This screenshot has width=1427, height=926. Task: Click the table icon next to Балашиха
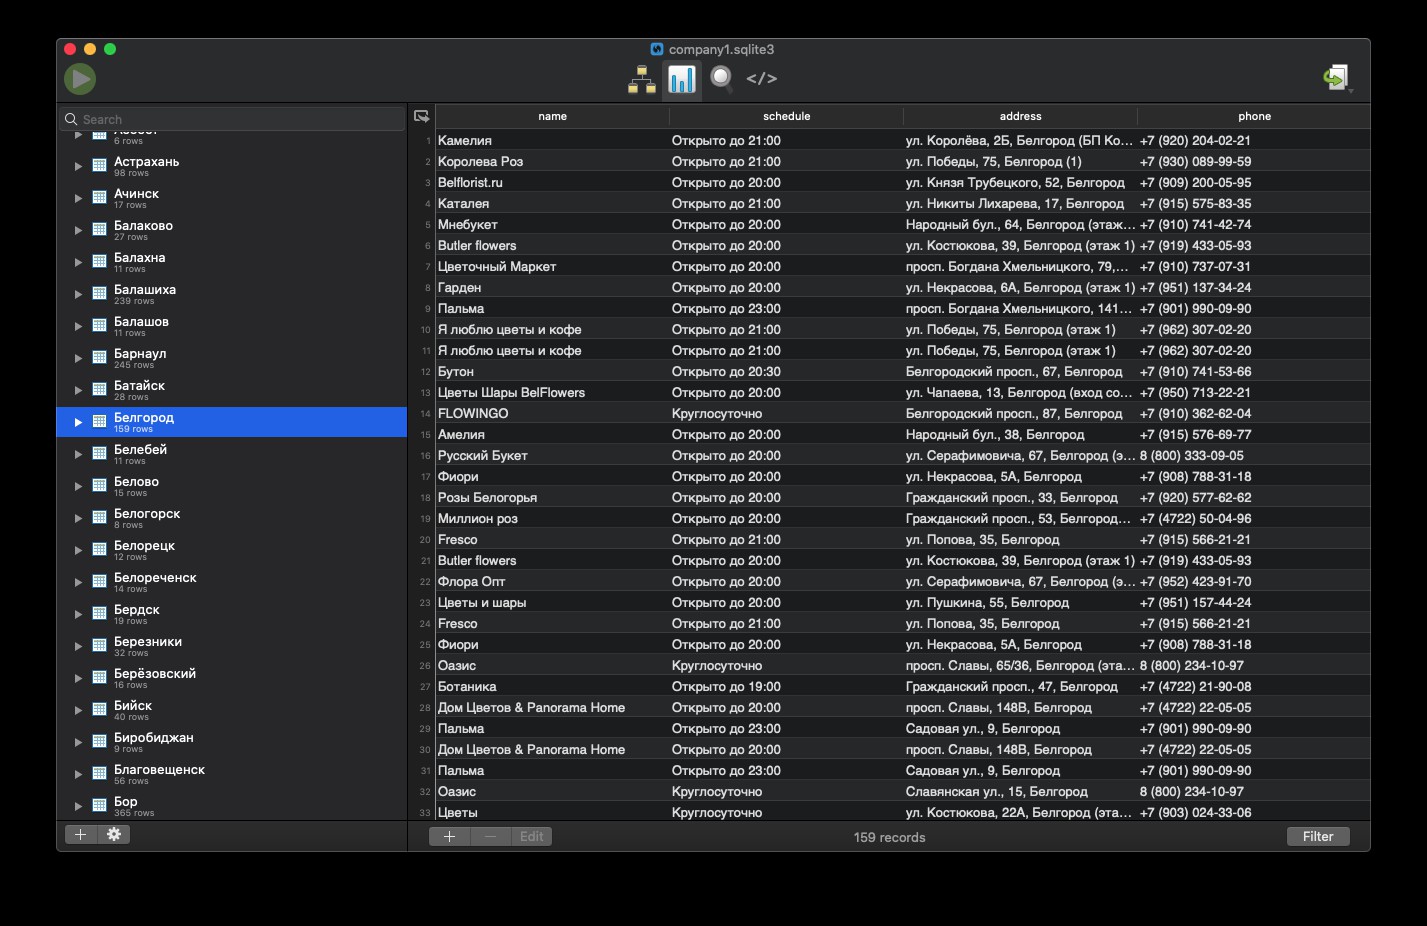(x=99, y=294)
